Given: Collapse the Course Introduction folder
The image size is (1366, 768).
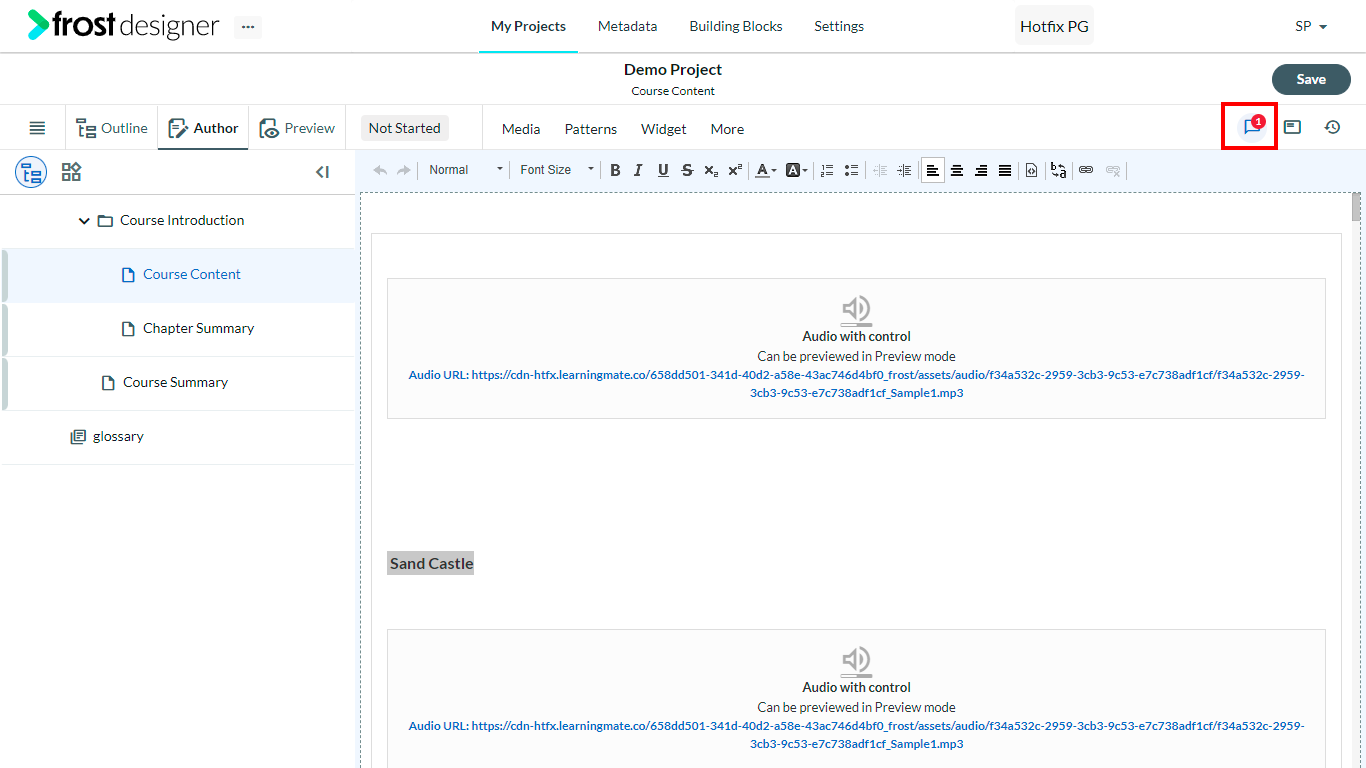Looking at the screenshot, I should tap(84, 221).
